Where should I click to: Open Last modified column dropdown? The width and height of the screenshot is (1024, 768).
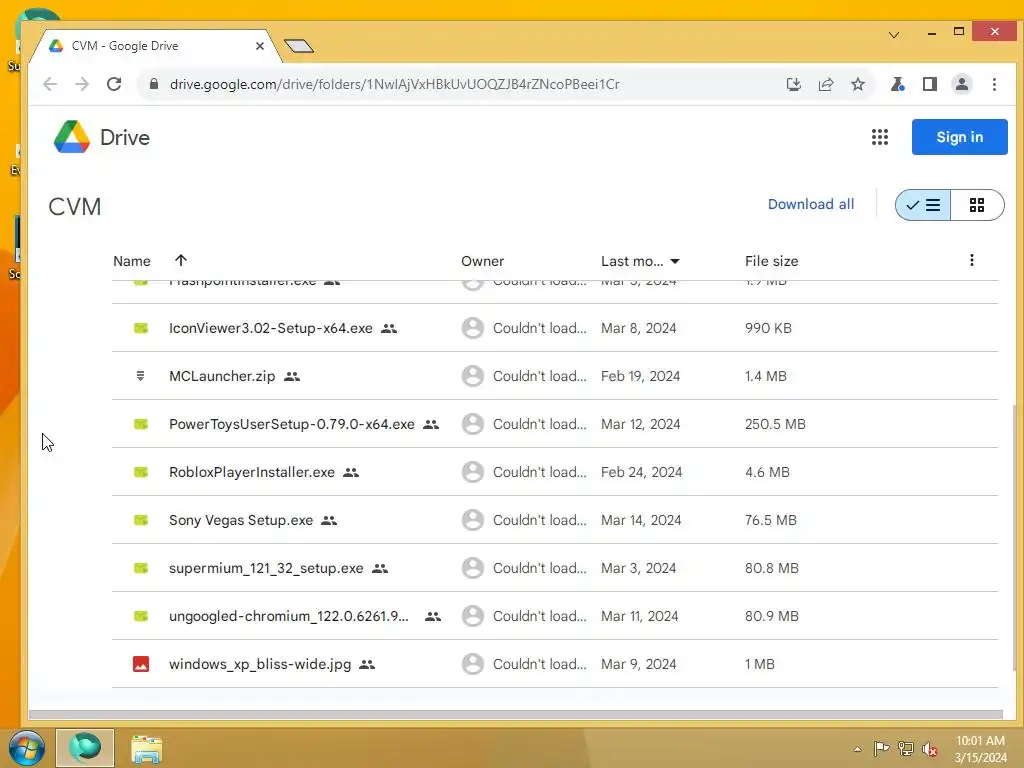click(x=675, y=261)
